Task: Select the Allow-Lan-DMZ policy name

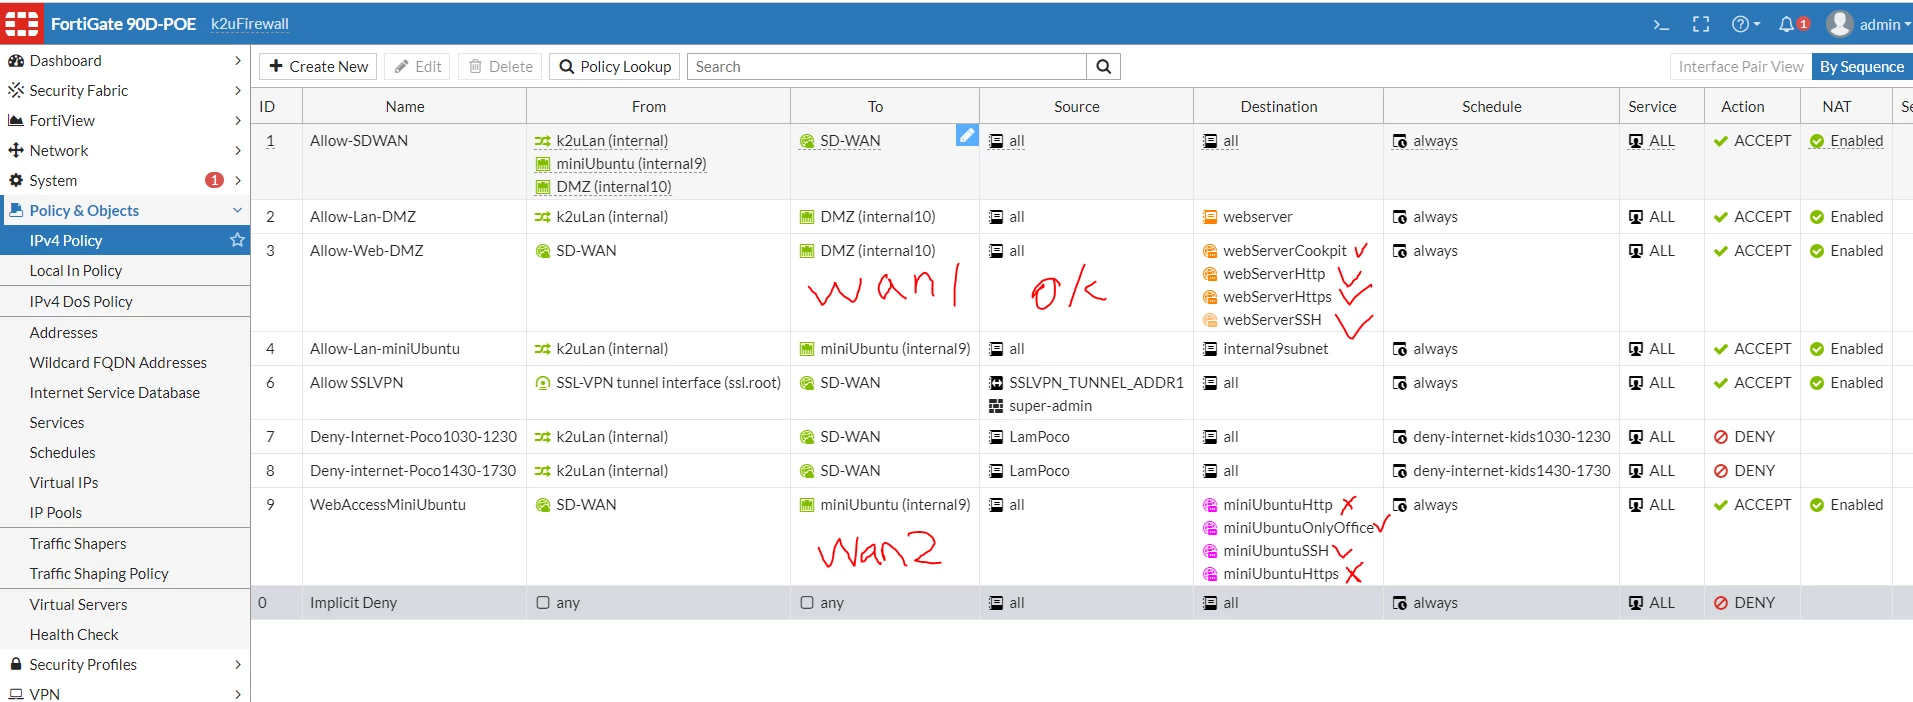Action: [363, 217]
